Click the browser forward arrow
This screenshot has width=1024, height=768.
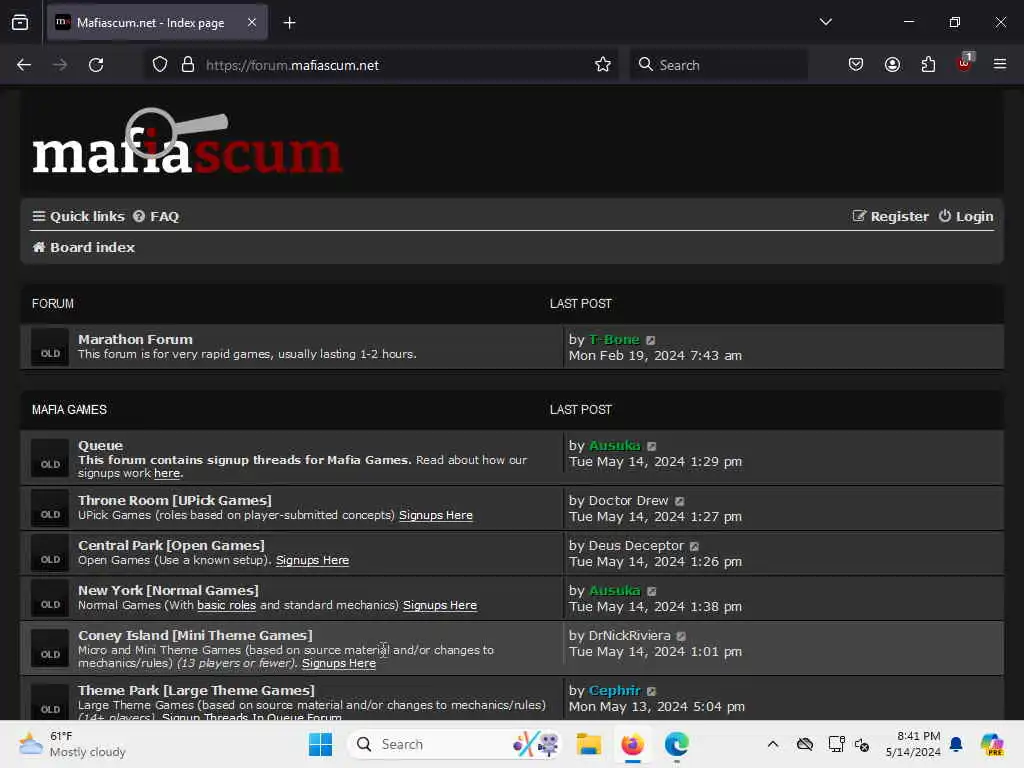pyautogui.click(x=60, y=65)
